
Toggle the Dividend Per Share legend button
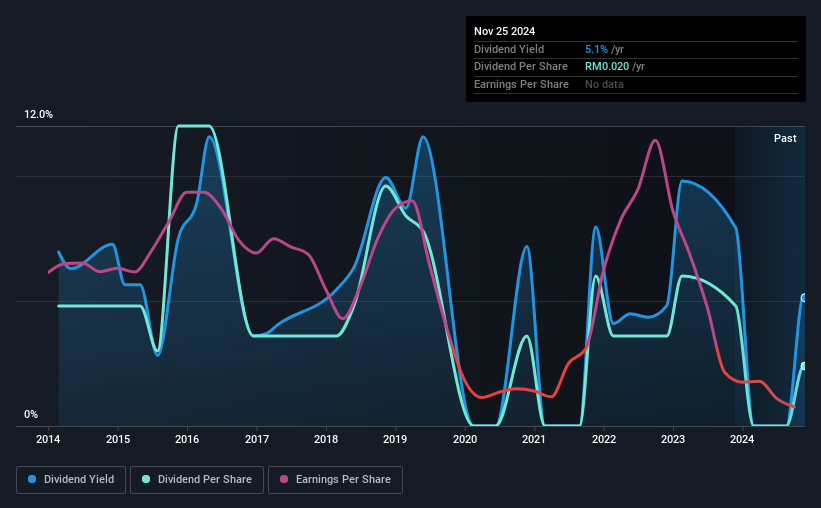click(x=197, y=480)
